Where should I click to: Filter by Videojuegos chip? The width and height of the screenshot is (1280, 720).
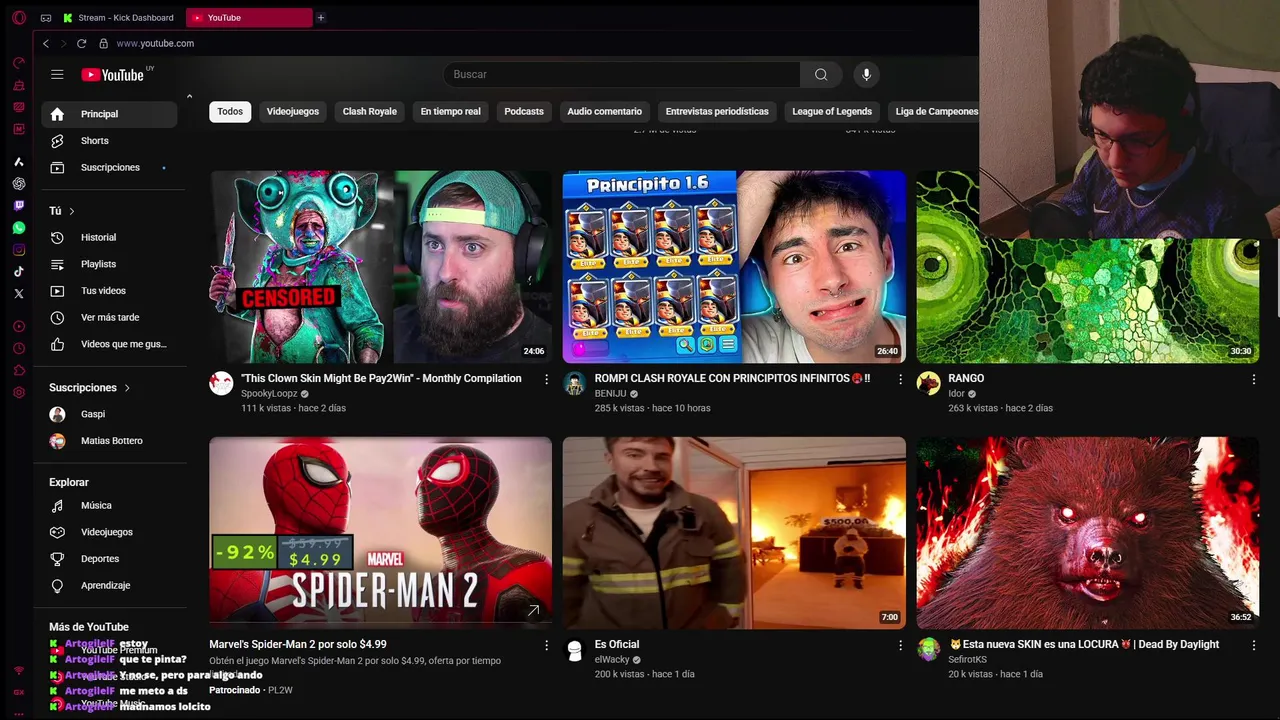point(293,111)
